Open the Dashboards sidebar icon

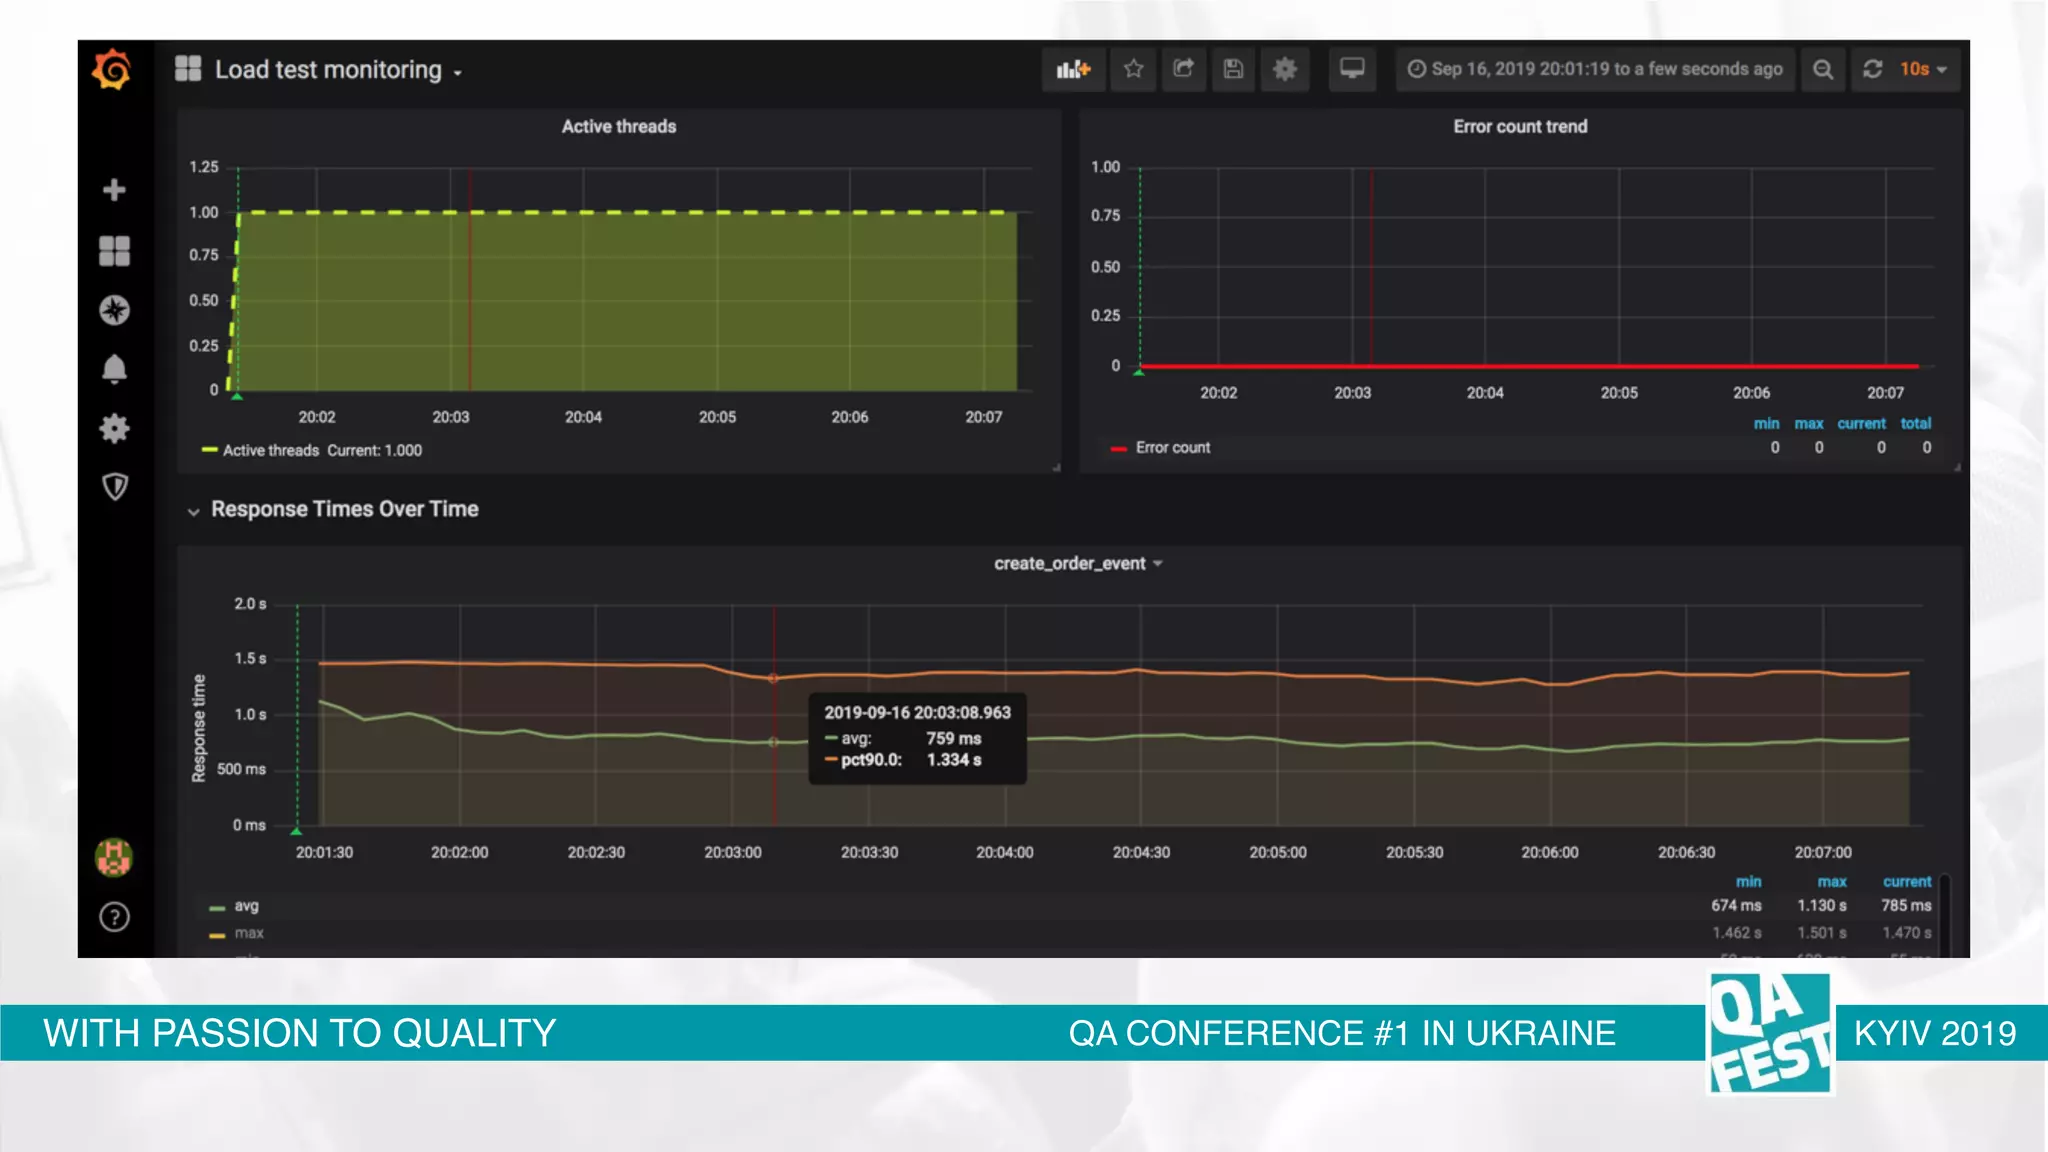114,251
